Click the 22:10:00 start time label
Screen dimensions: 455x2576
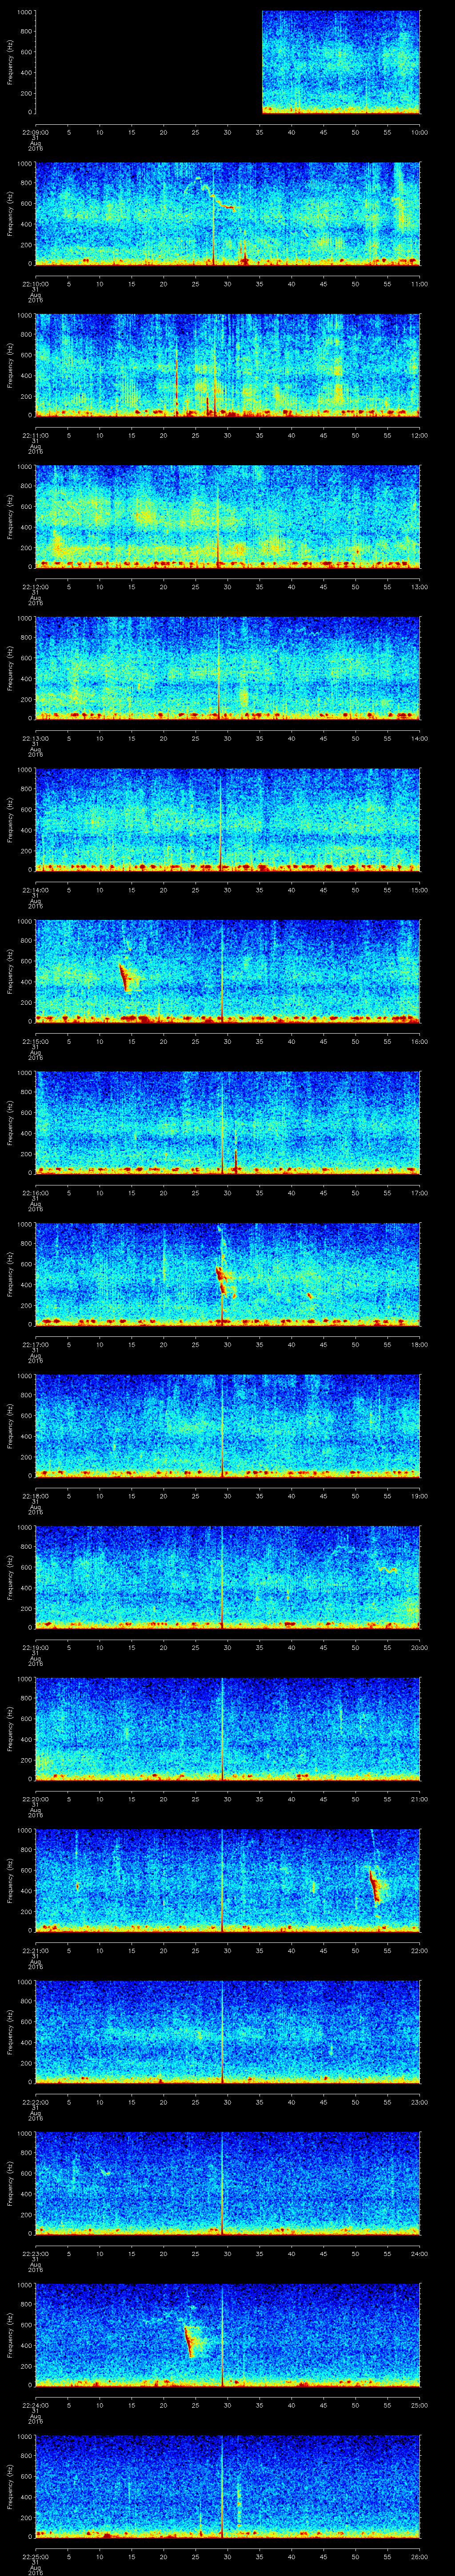coord(35,284)
